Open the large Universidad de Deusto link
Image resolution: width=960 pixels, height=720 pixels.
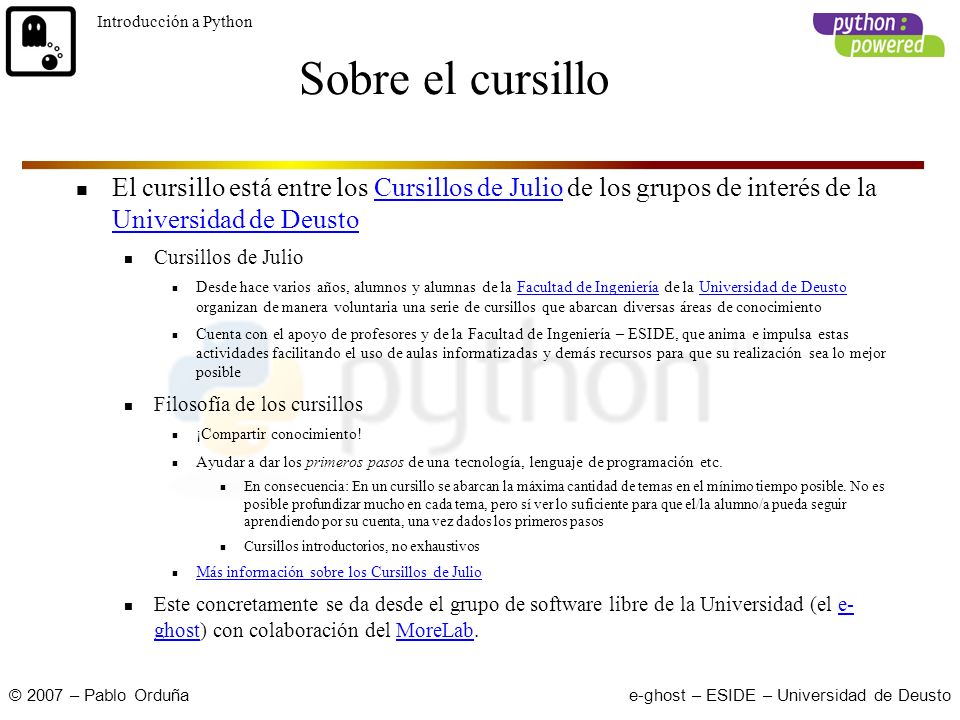pyautogui.click(x=235, y=219)
